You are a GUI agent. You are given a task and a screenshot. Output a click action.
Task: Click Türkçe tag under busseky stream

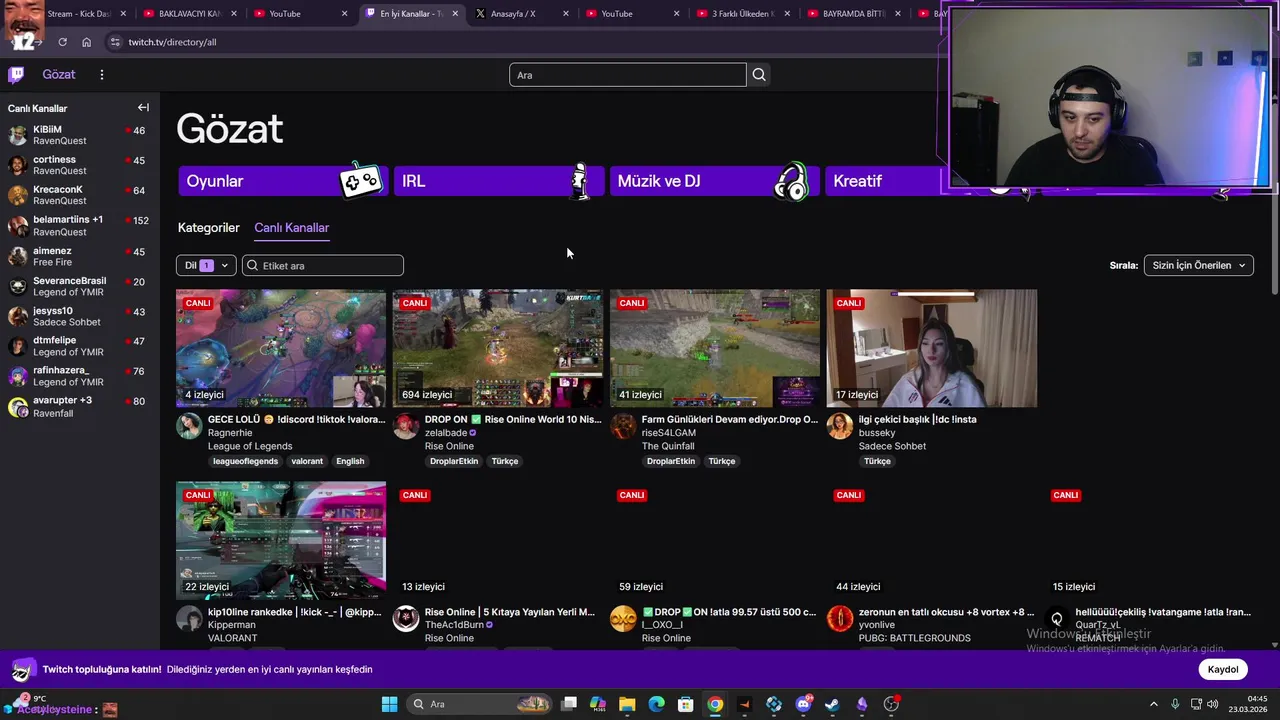click(x=877, y=461)
